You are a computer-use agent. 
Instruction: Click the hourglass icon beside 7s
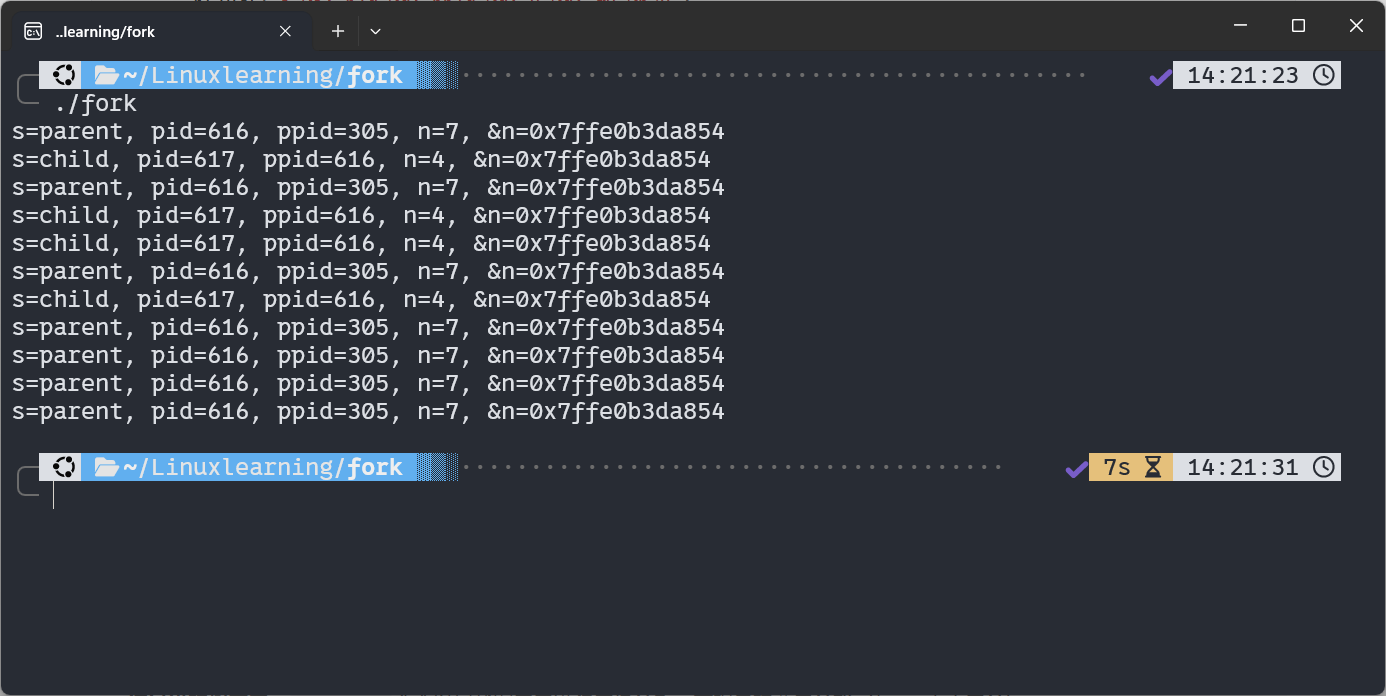point(1153,467)
